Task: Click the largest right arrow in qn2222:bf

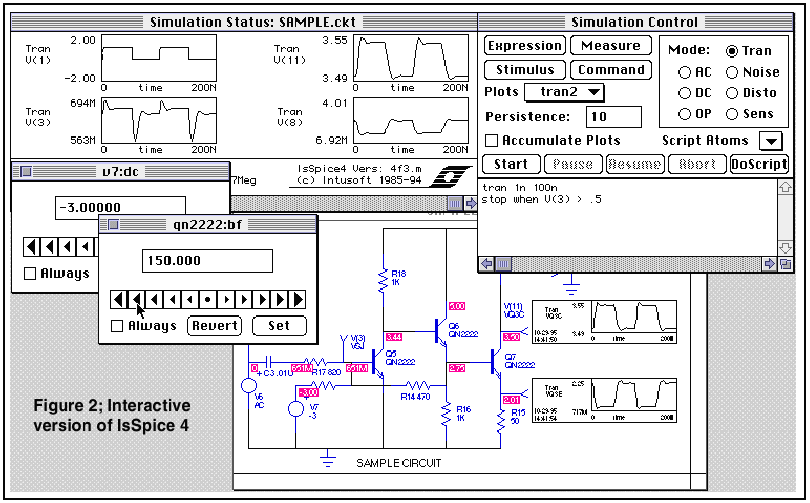Action: point(298,299)
